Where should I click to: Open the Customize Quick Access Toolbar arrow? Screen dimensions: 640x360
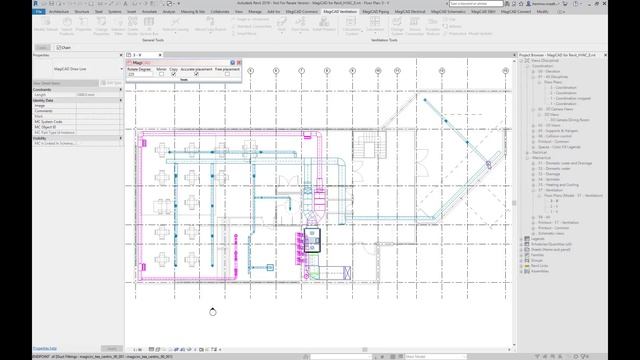tap(179, 3)
